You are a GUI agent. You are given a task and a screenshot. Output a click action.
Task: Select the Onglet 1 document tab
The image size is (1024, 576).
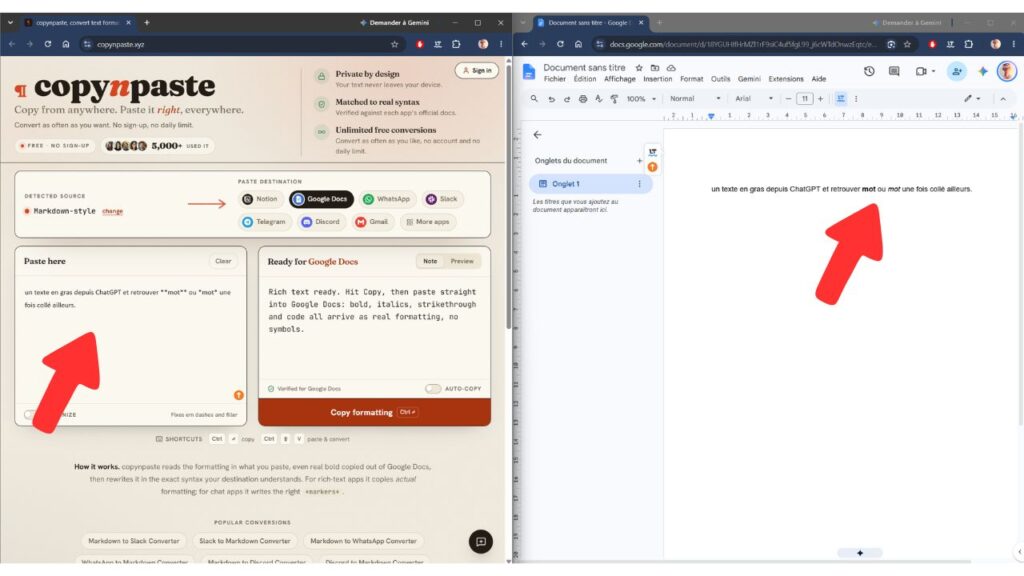[590, 184]
